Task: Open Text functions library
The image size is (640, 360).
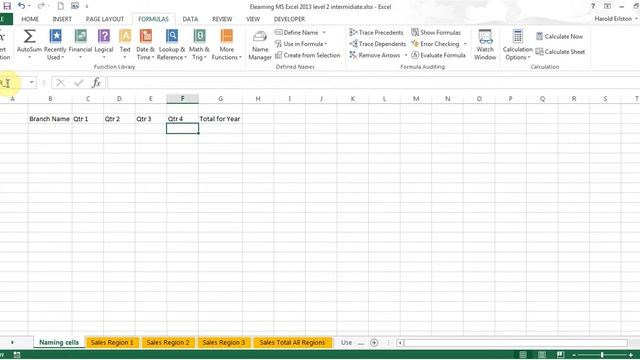Action: (x=125, y=44)
